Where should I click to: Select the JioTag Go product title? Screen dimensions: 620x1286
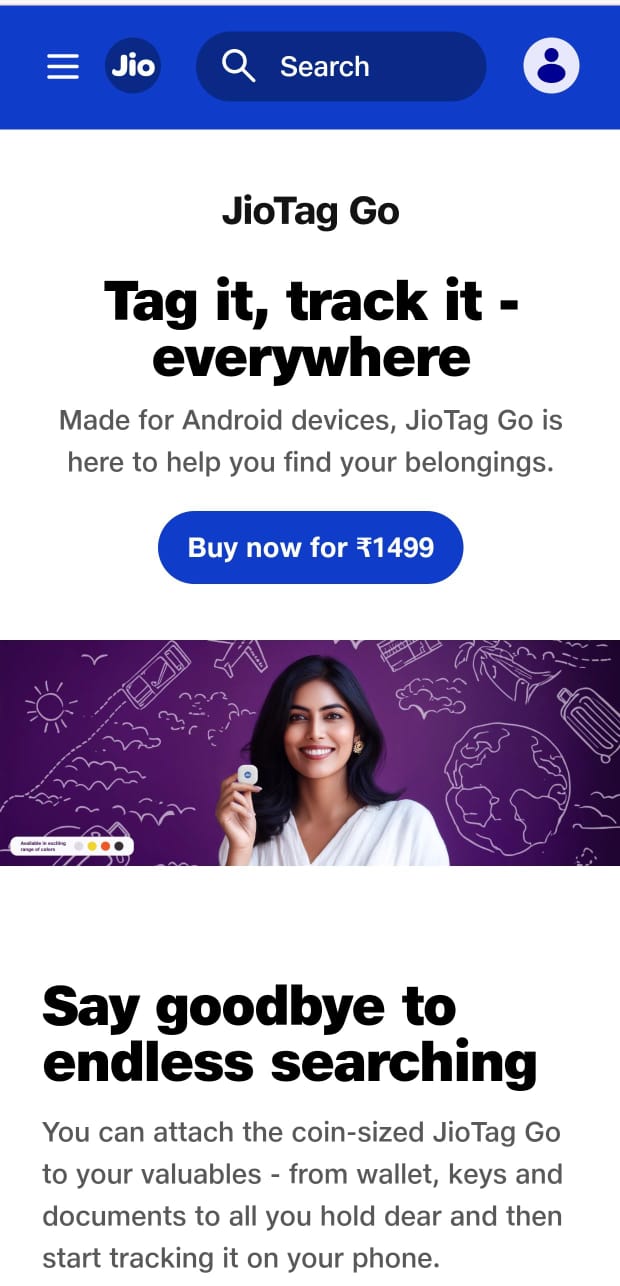(311, 211)
